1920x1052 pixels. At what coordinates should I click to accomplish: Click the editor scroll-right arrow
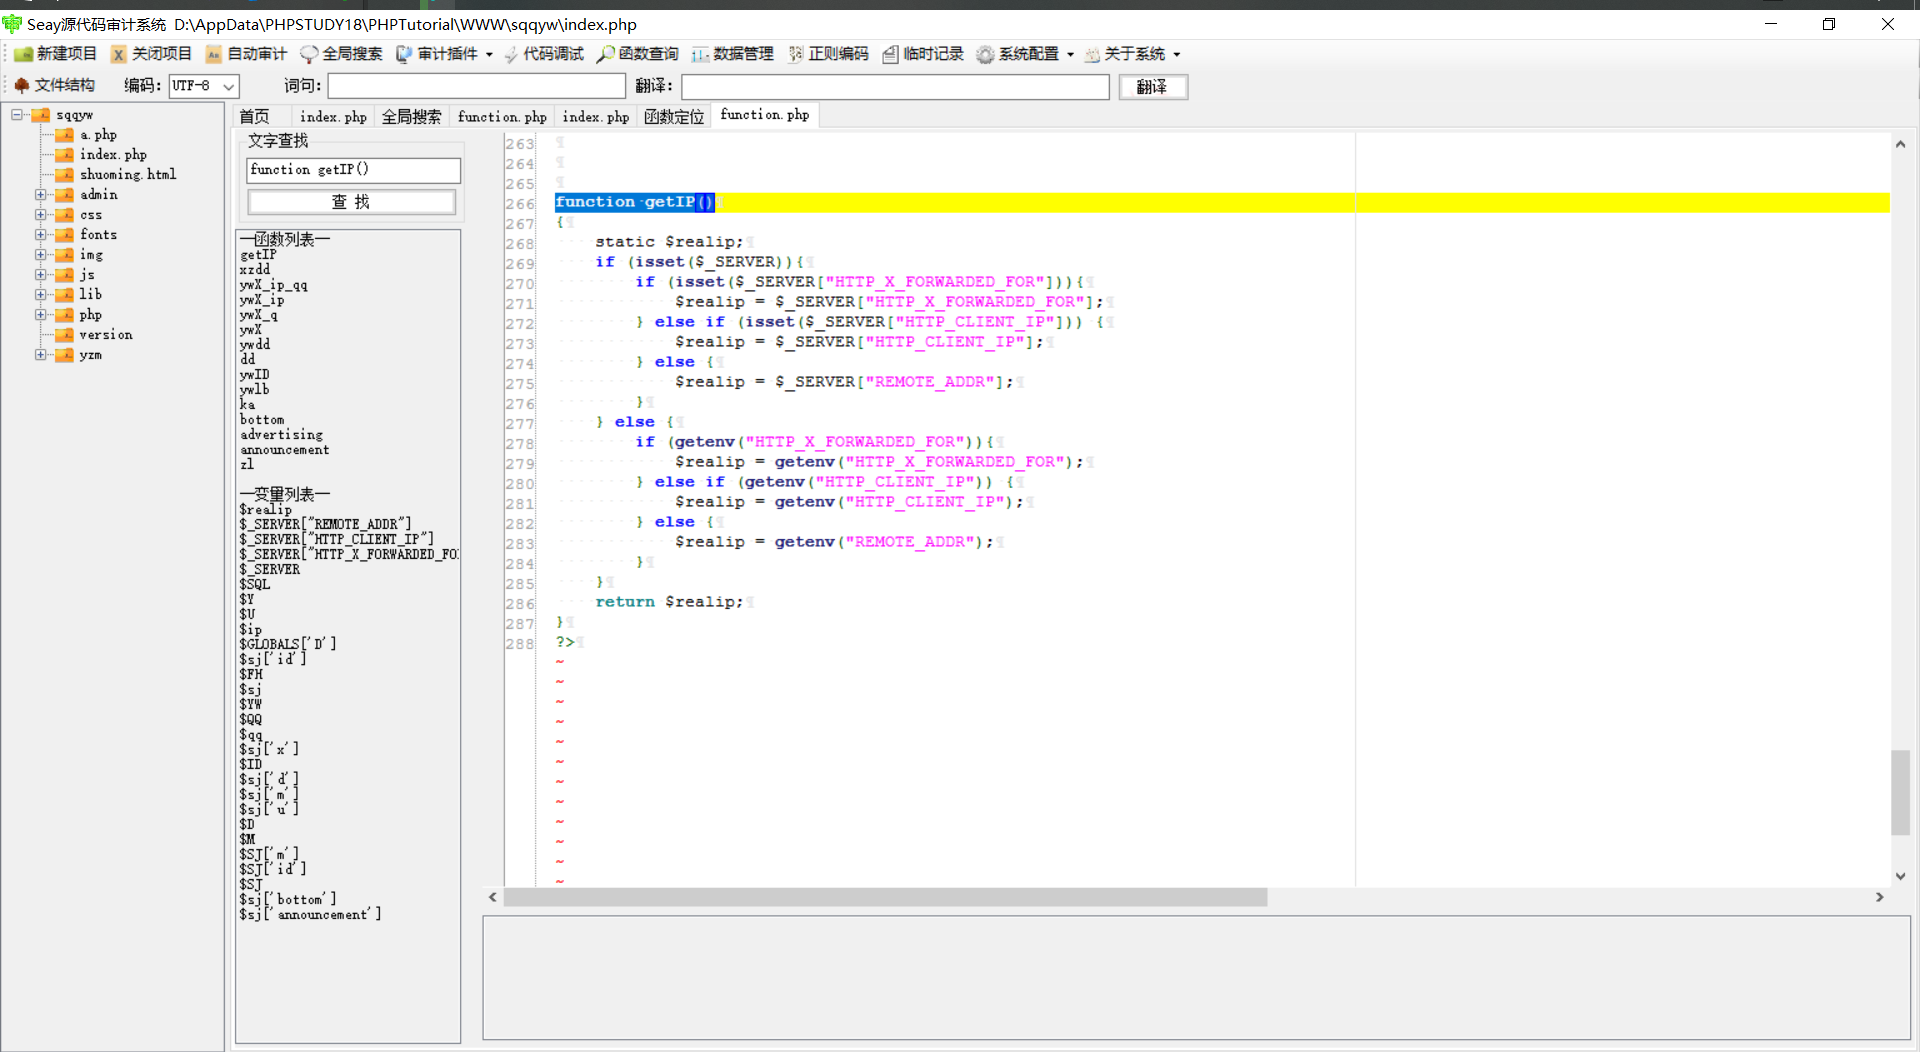coord(1879,898)
